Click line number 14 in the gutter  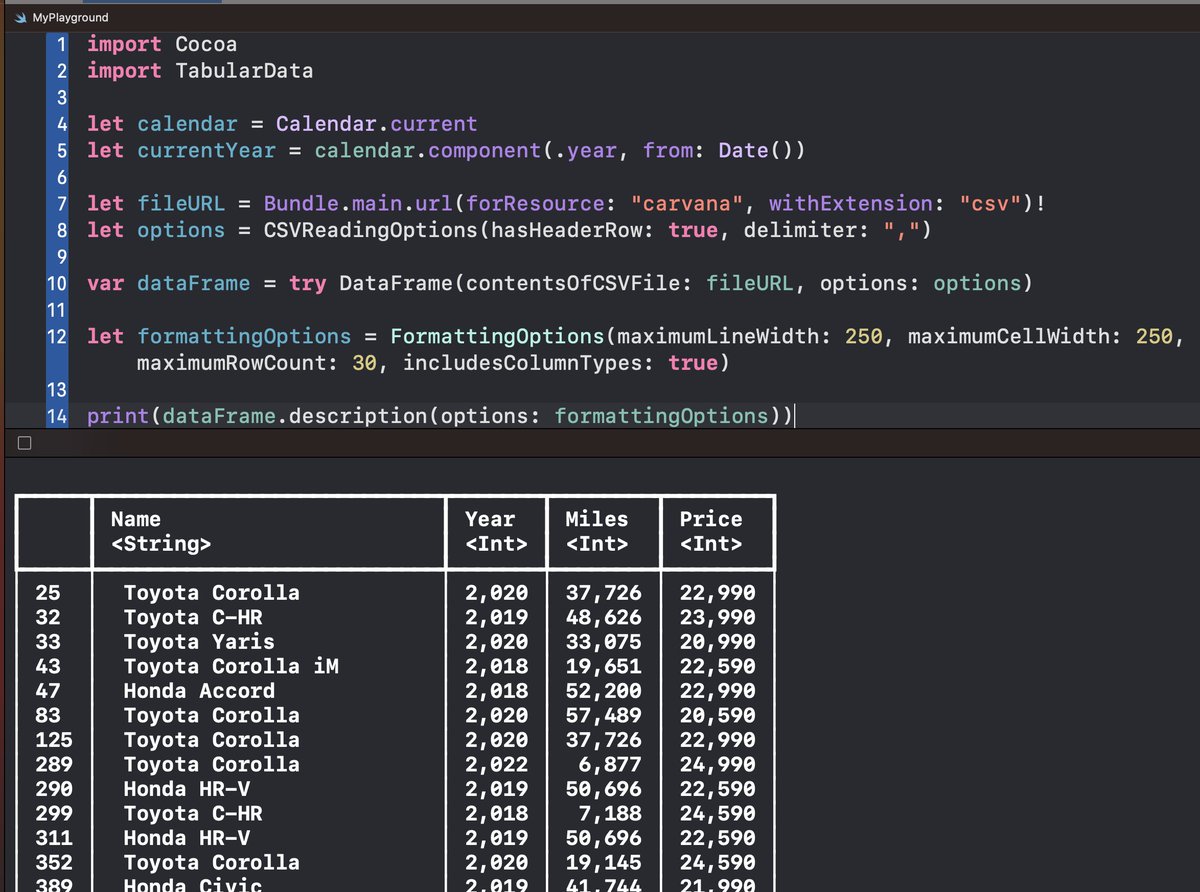[x=56, y=416]
